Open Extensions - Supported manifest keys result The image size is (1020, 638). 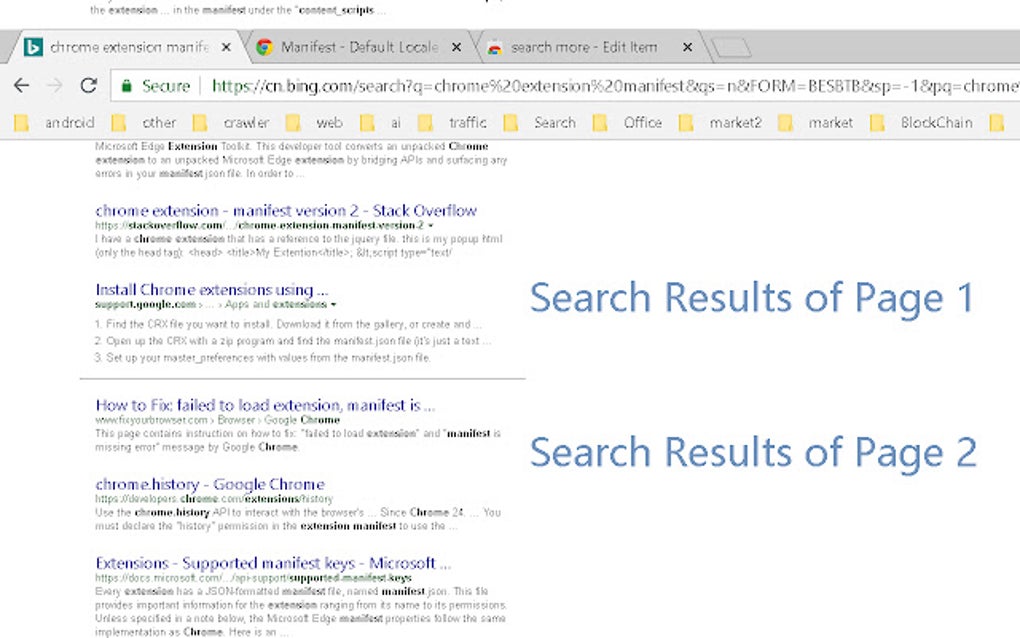(273, 563)
